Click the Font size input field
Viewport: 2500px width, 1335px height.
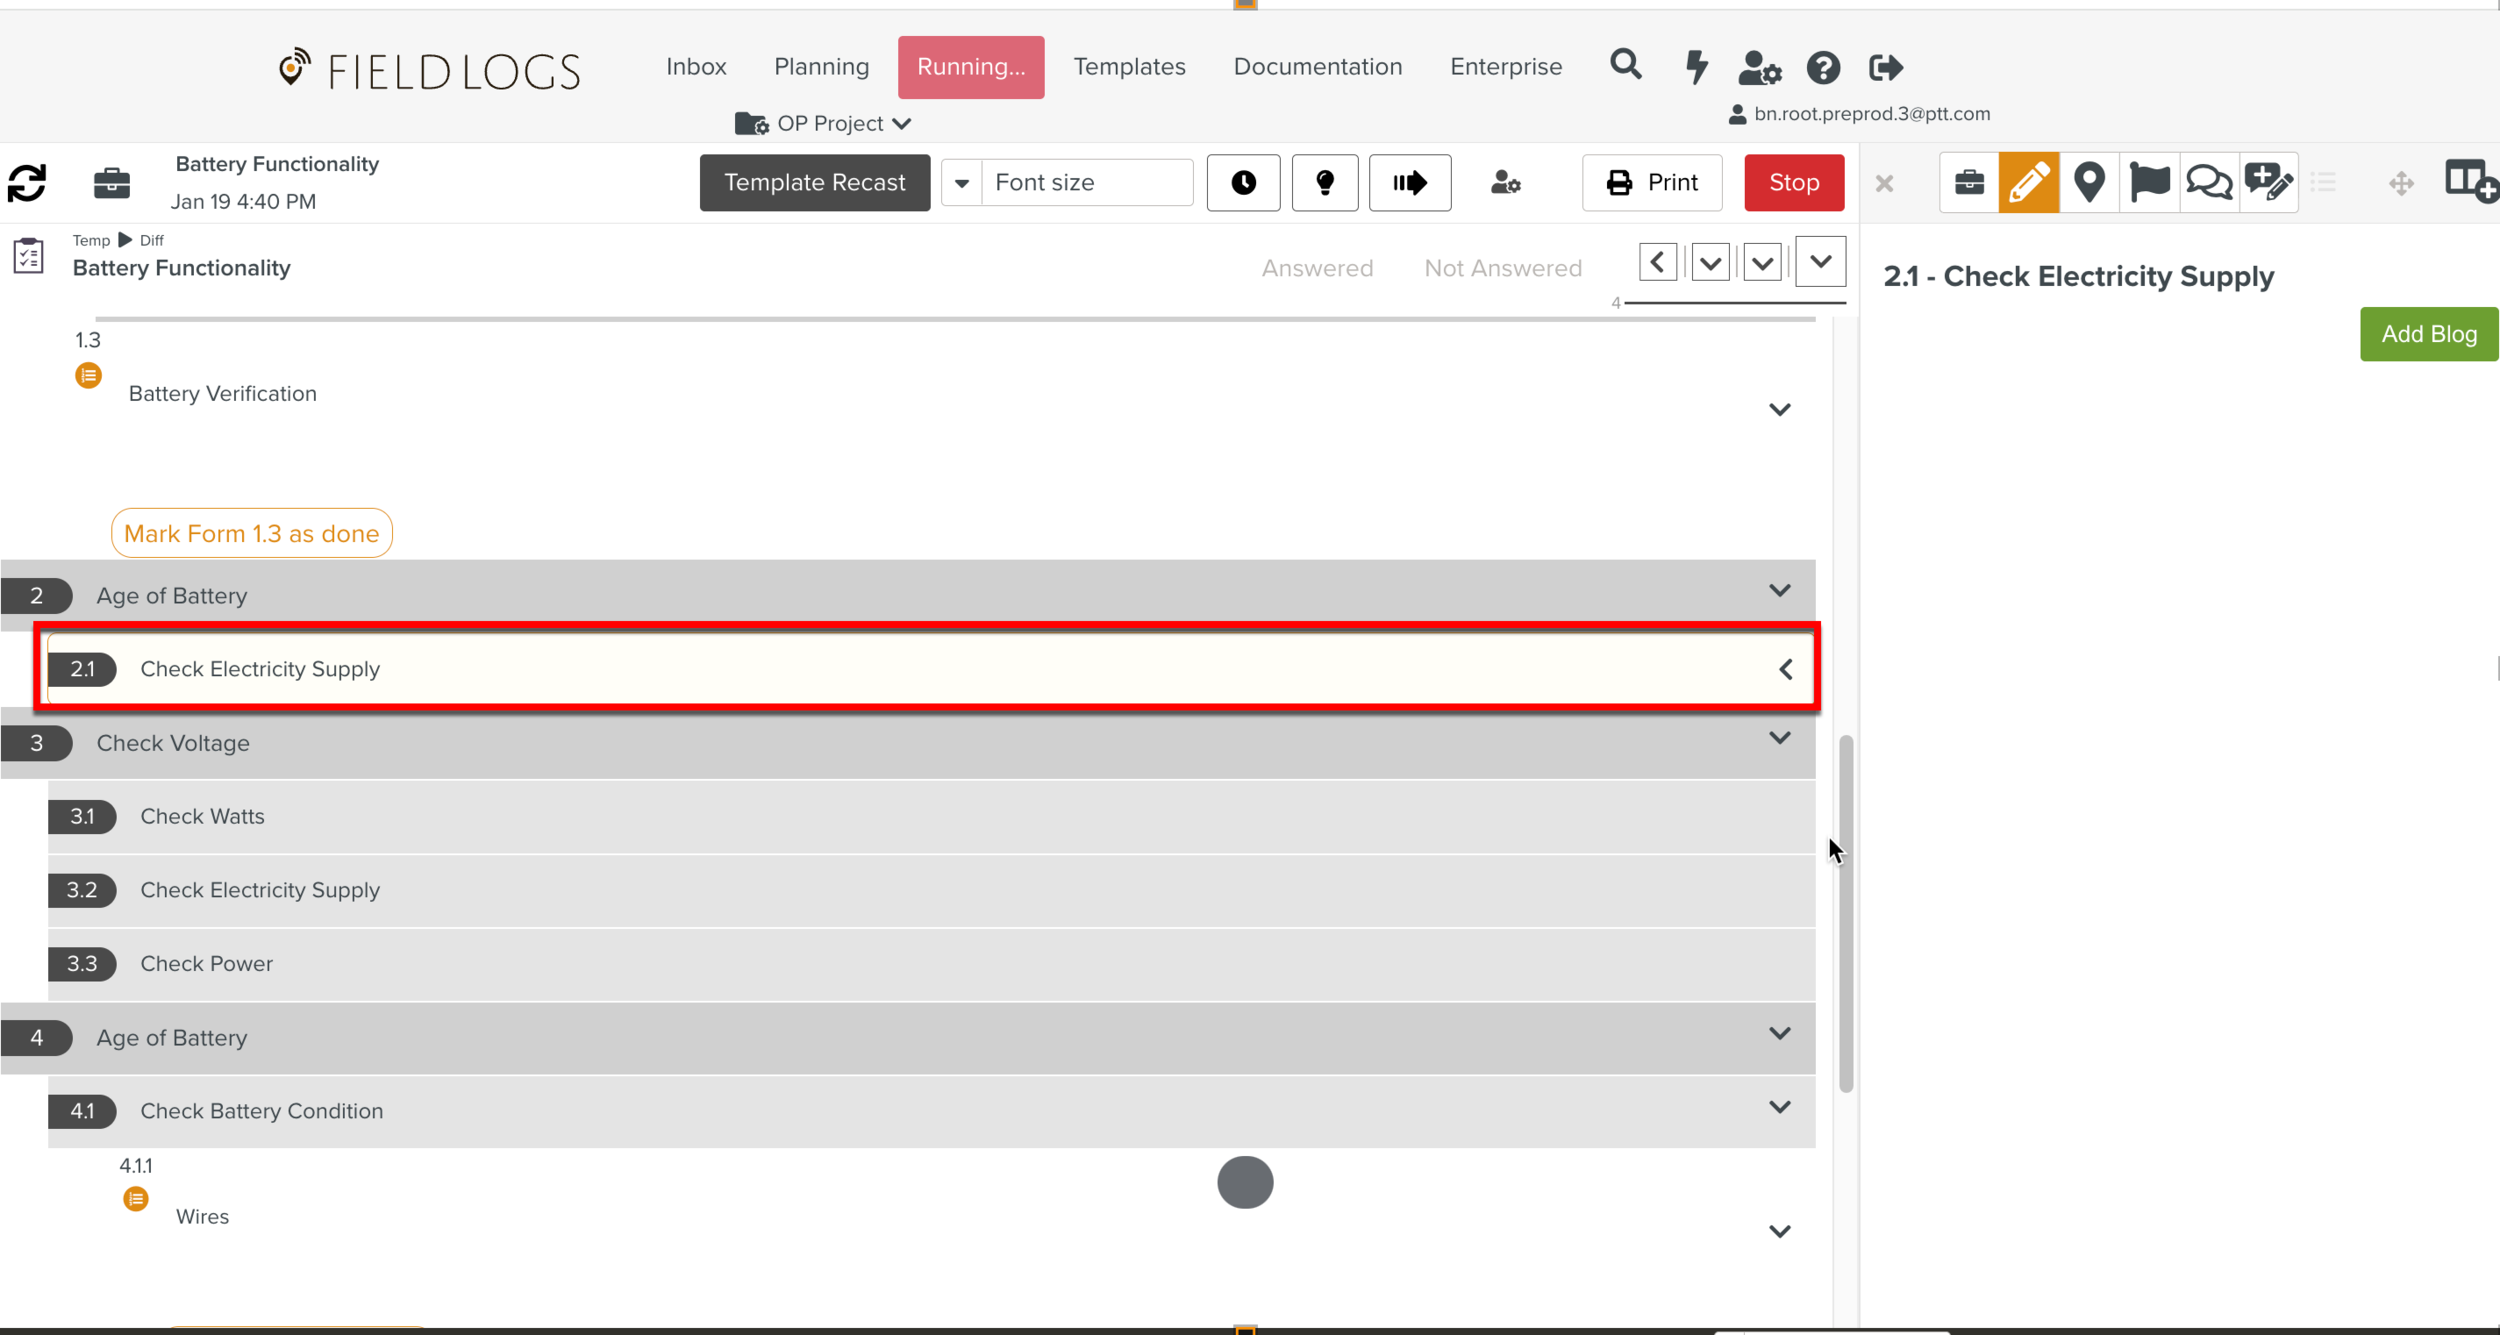[1086, 182]
